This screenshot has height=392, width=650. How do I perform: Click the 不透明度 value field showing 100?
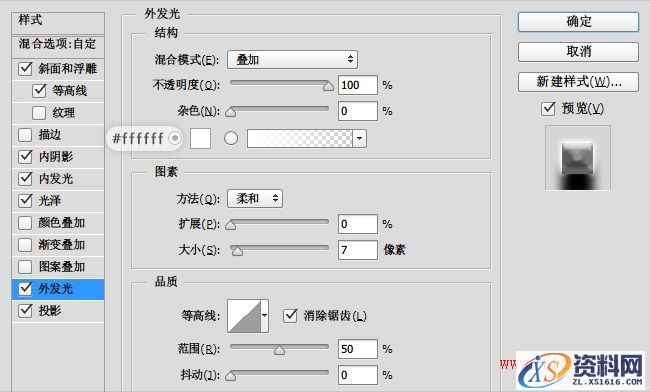358,85
